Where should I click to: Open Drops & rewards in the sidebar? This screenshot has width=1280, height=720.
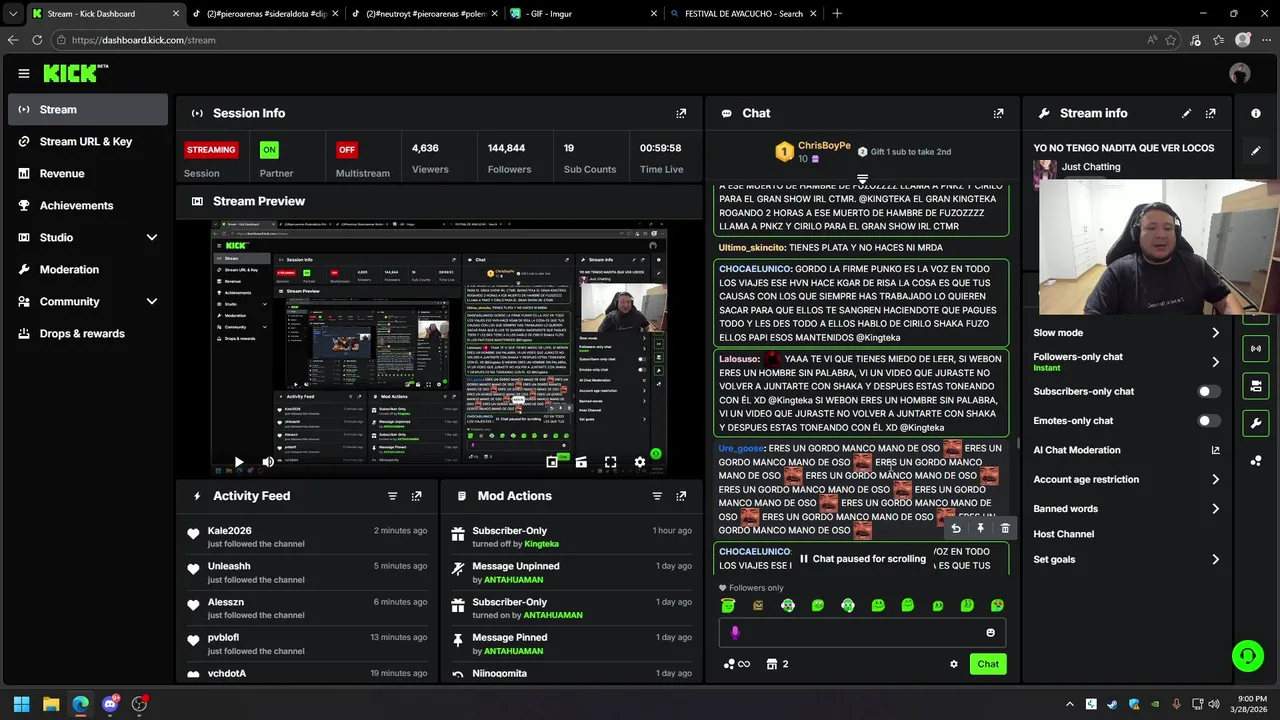pos(88,334)
